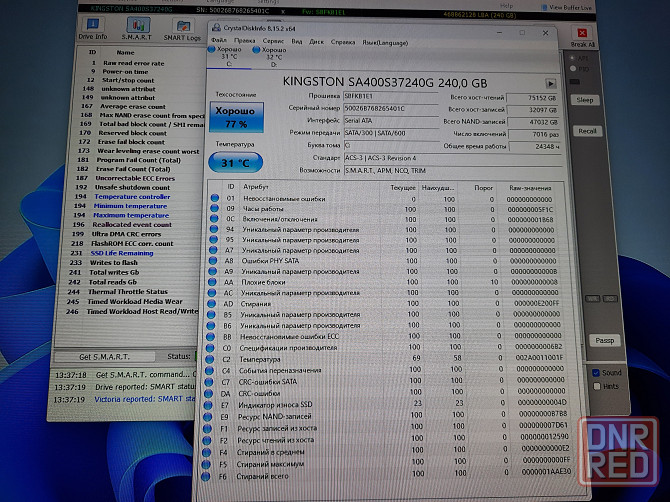Screen dimensions: 670x502
Task: Click status circle for Плохие блоки row
Action: (212, 282)
